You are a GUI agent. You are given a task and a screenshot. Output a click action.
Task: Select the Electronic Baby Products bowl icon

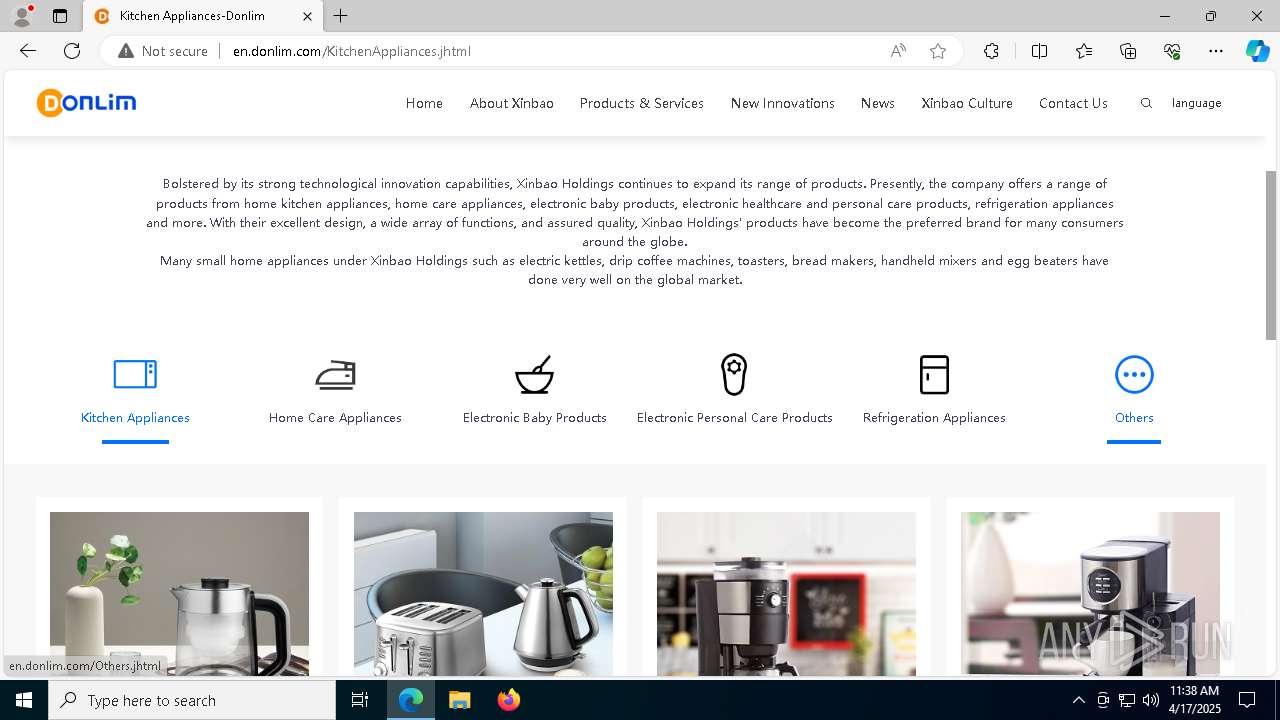pyautogui.click(x=535, y=374)
